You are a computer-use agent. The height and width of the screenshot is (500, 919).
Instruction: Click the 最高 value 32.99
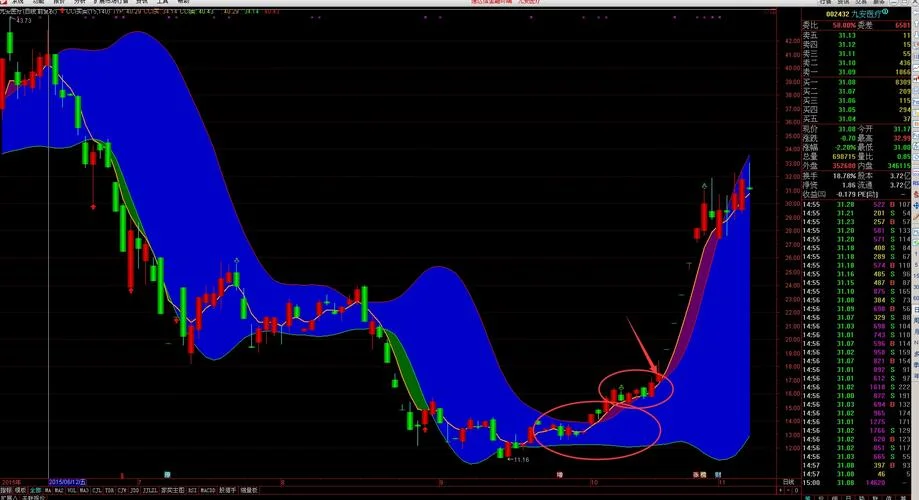pyautogui.click(x=901, y=138)
